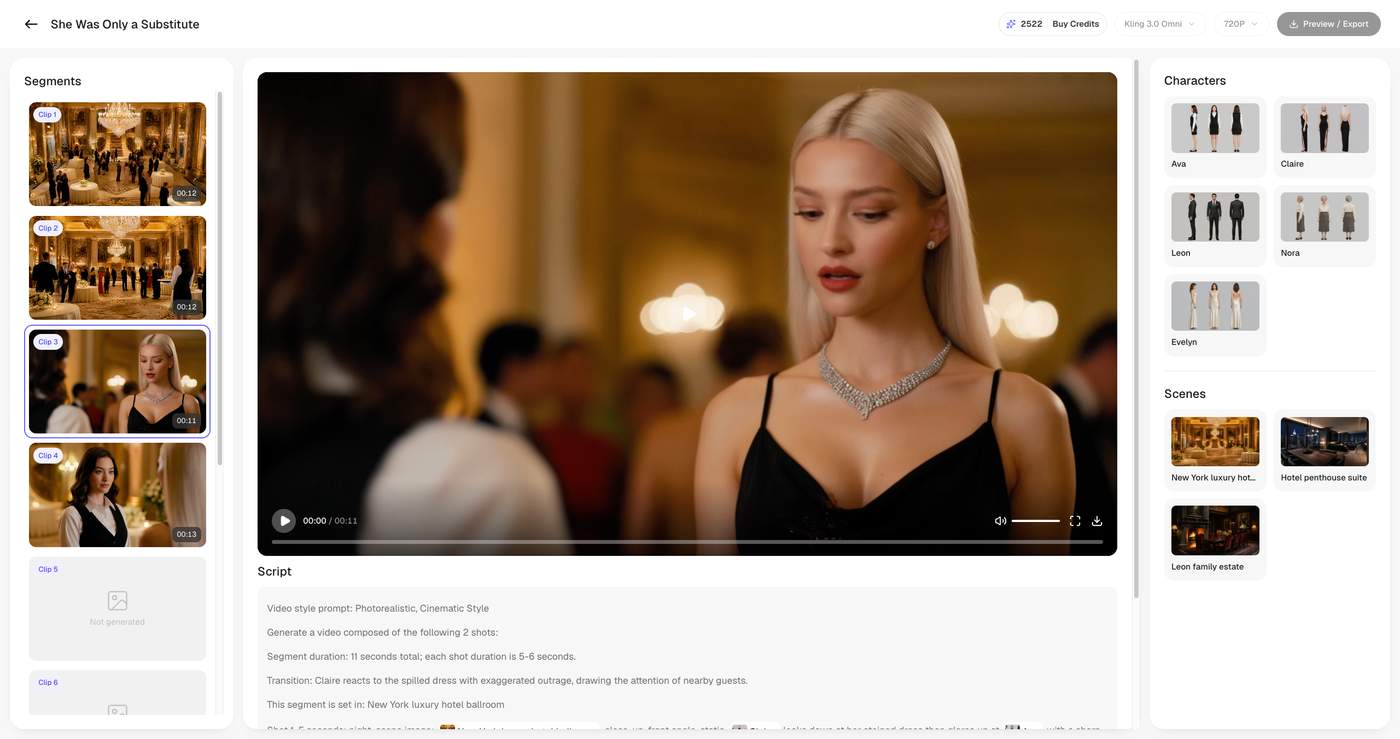Adjust the video volume slider
The width and height of the screenshot is (1400, 739).
click(1035, 521)
